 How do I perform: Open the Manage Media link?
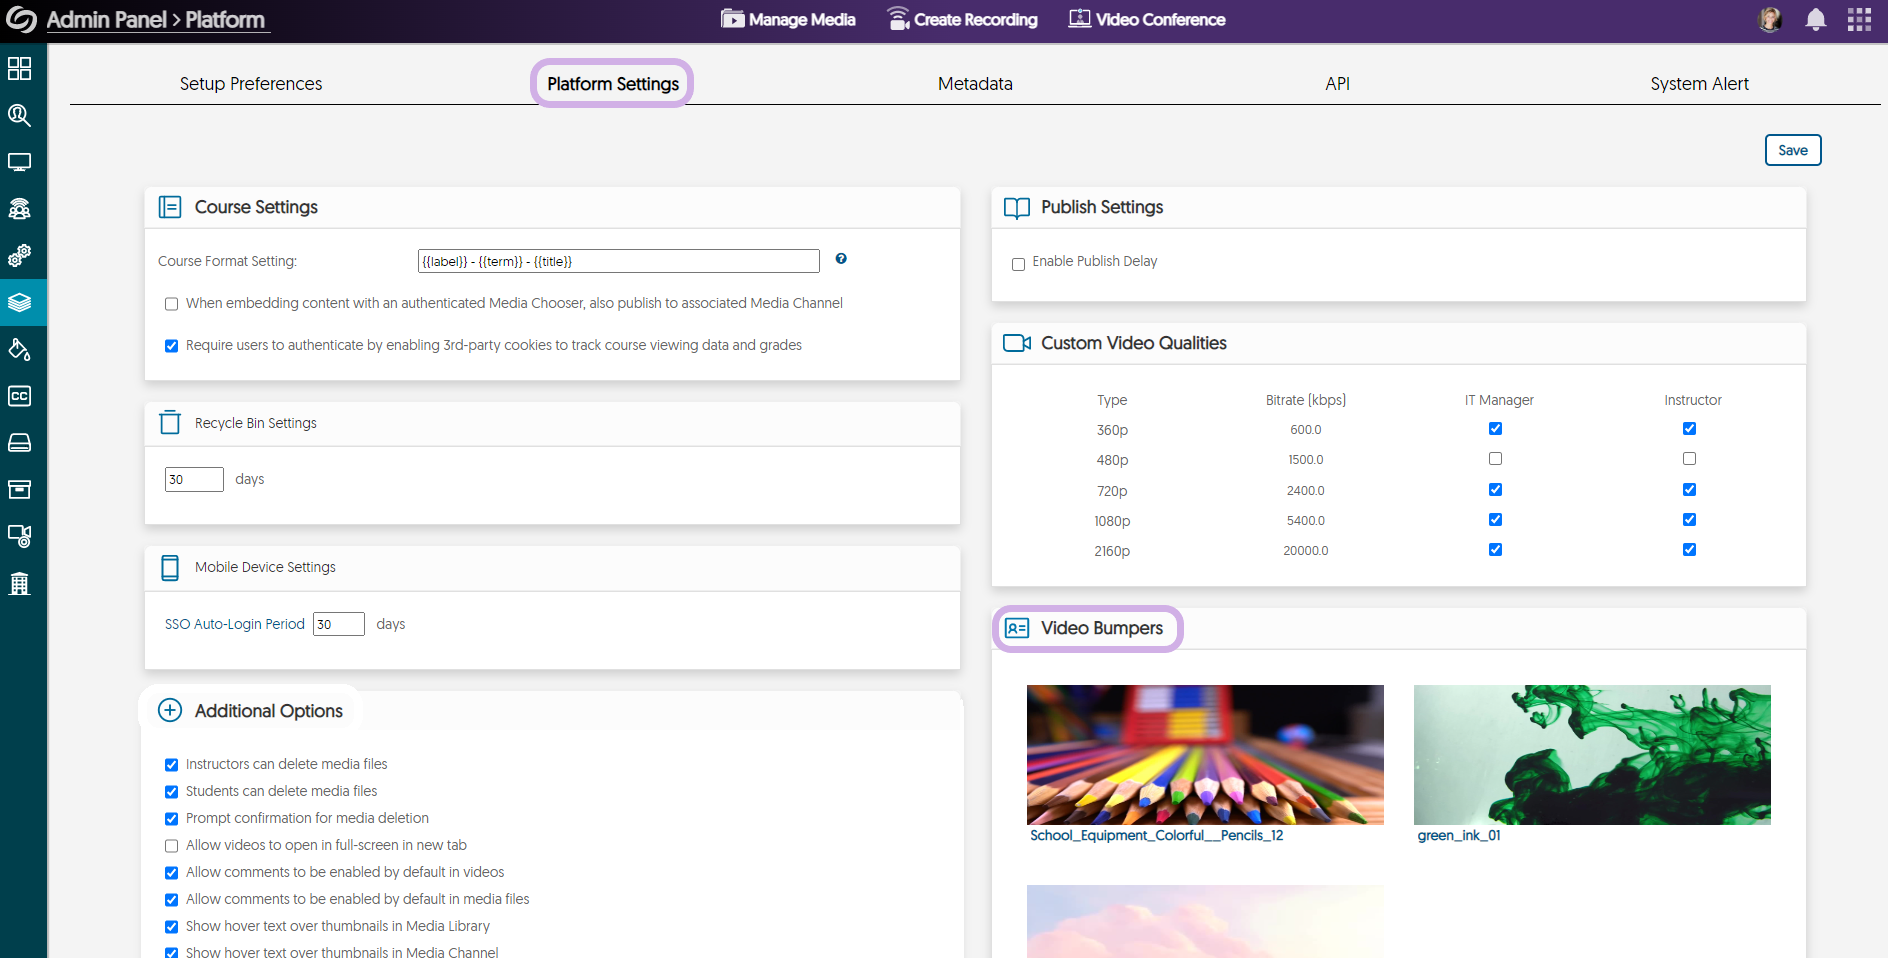(789, 20)
